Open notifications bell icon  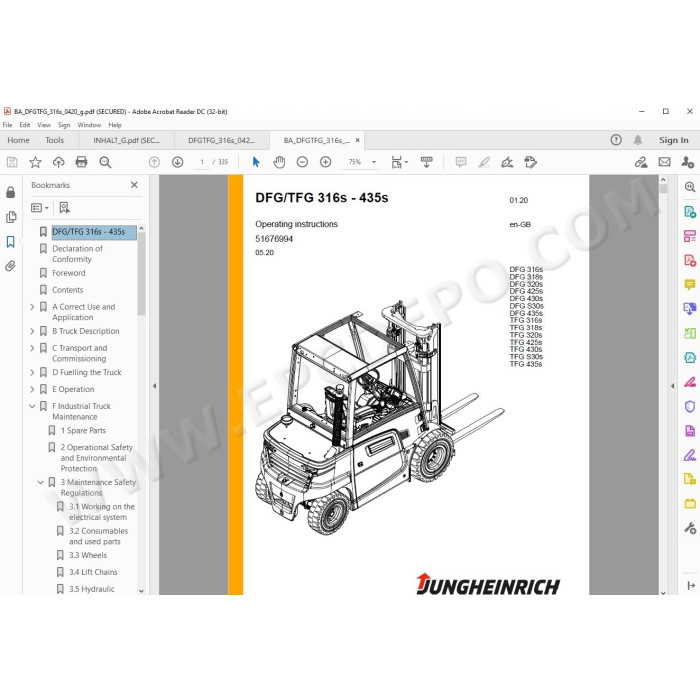(638, 140)
